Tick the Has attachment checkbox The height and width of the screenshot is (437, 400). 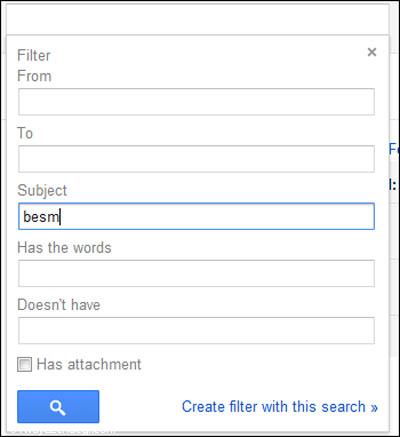pos(25,364)
